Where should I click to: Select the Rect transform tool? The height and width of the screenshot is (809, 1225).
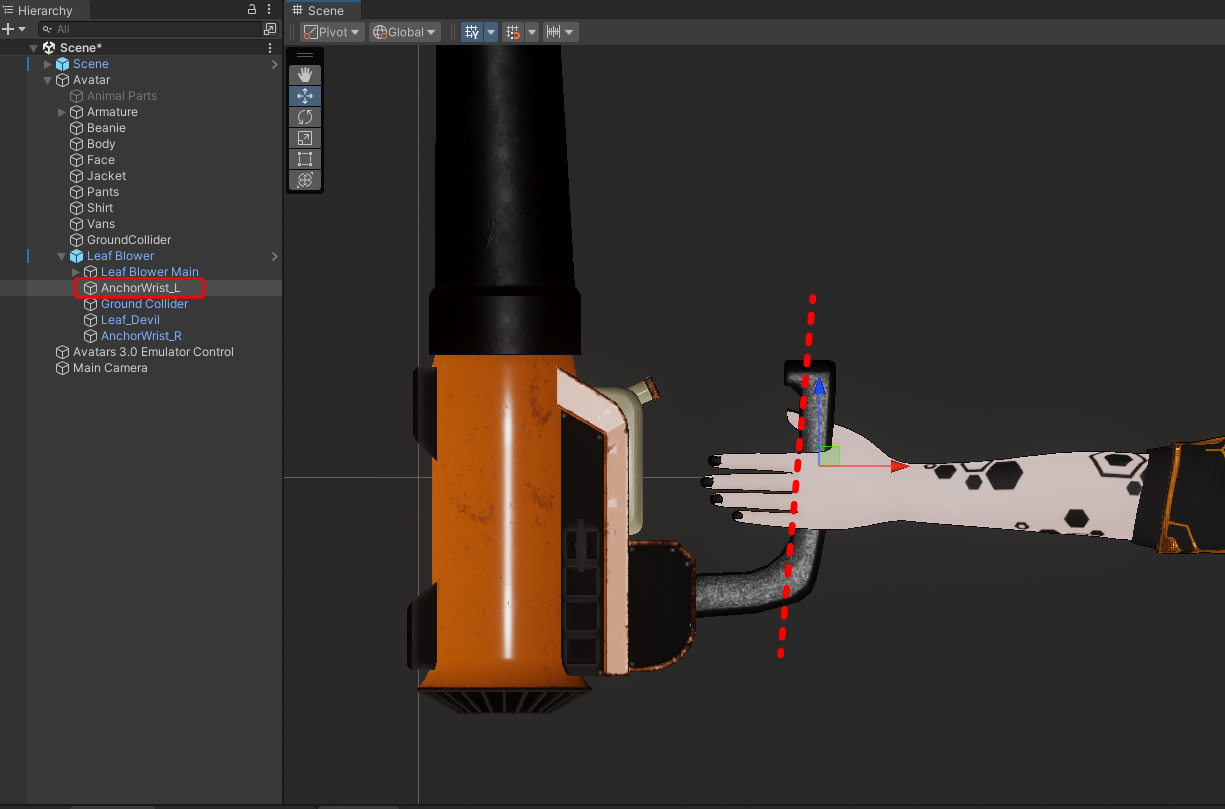click(x=305, y=159)
